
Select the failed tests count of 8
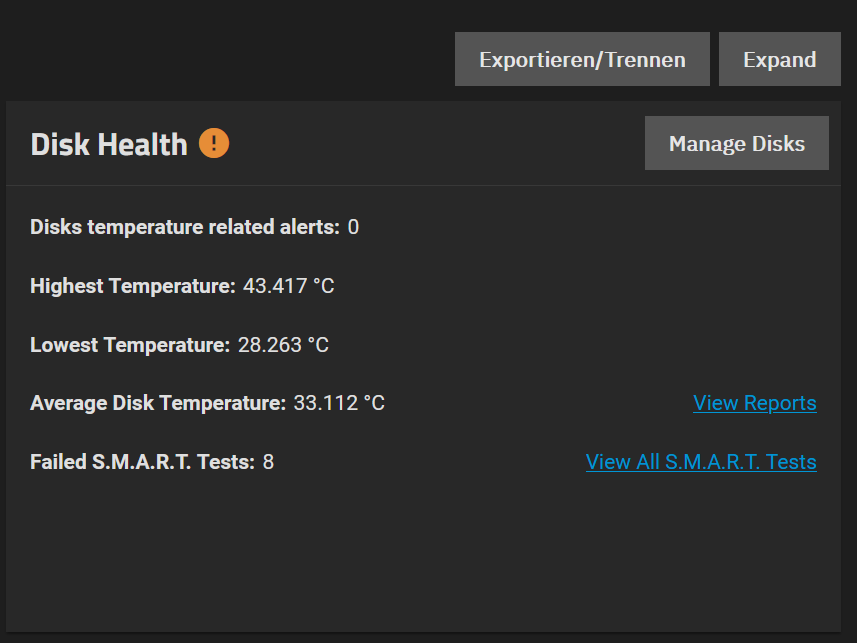click(268, 462)
